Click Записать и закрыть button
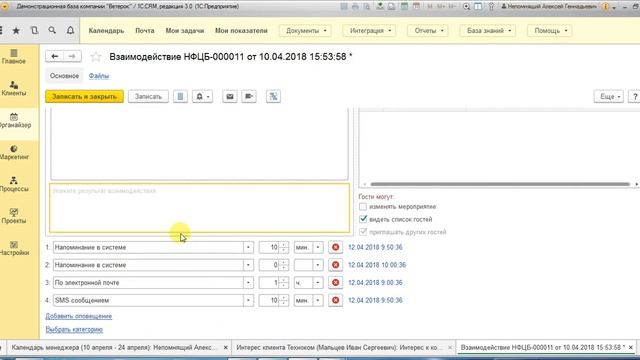The width and height of the screenshot is (640, 360). coord(84,96)
